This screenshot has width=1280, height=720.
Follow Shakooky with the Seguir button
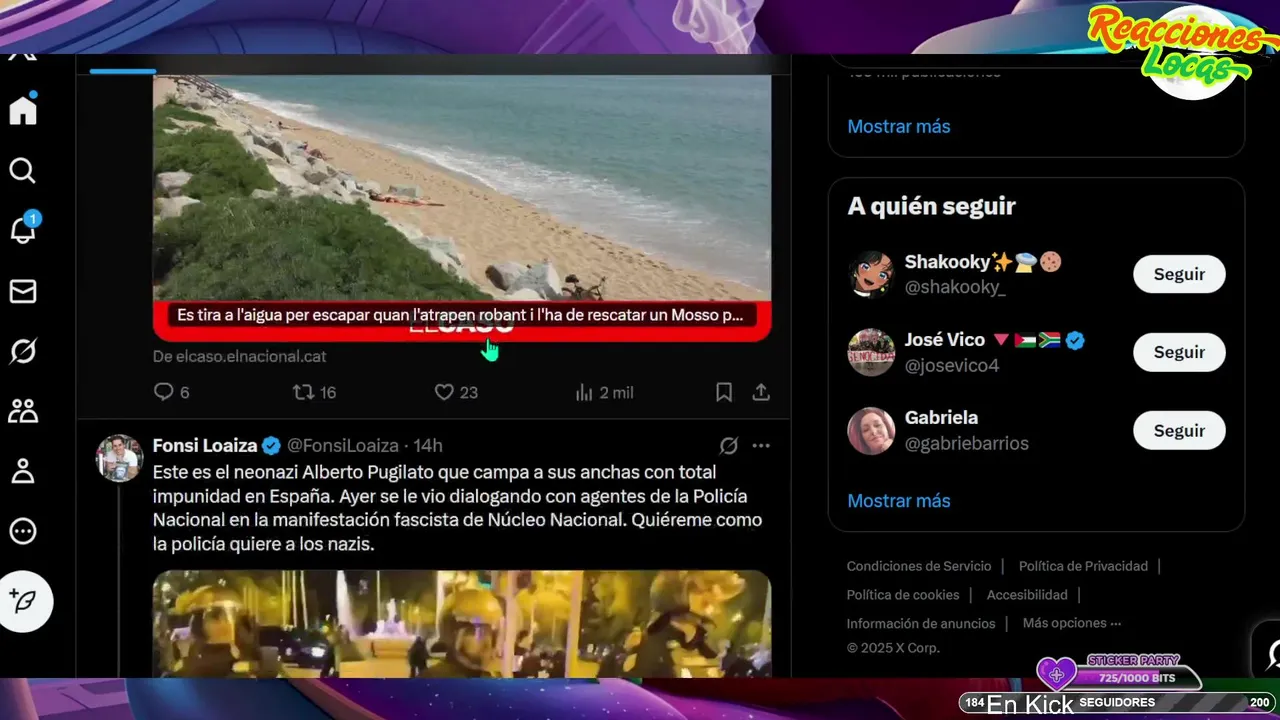pyautogui.click(x=1179, y=274)
